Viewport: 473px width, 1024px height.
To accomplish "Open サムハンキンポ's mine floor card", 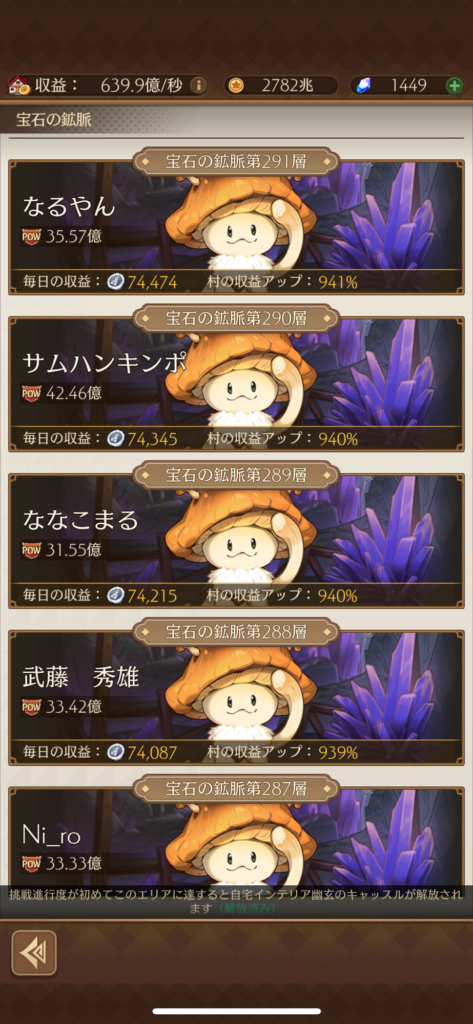I will tap(236, 385).
